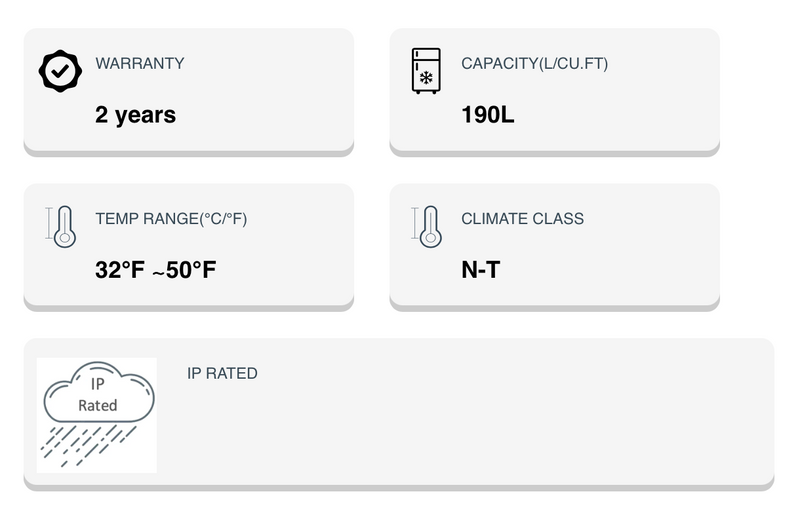
Task: Click the "2 years" warranty value
Action: click(x=135, y=115)
